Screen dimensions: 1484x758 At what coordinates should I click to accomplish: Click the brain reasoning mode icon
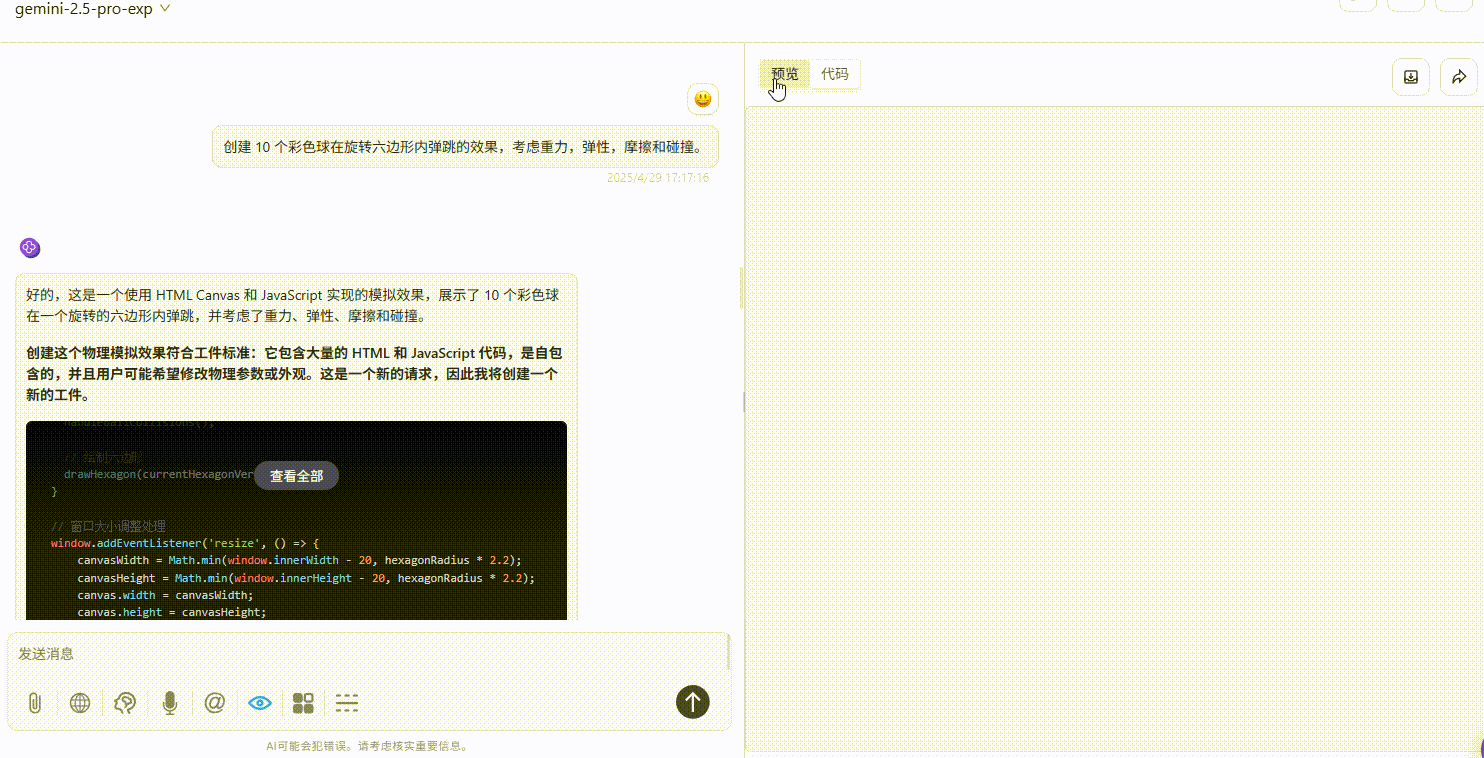coord(125,703)
